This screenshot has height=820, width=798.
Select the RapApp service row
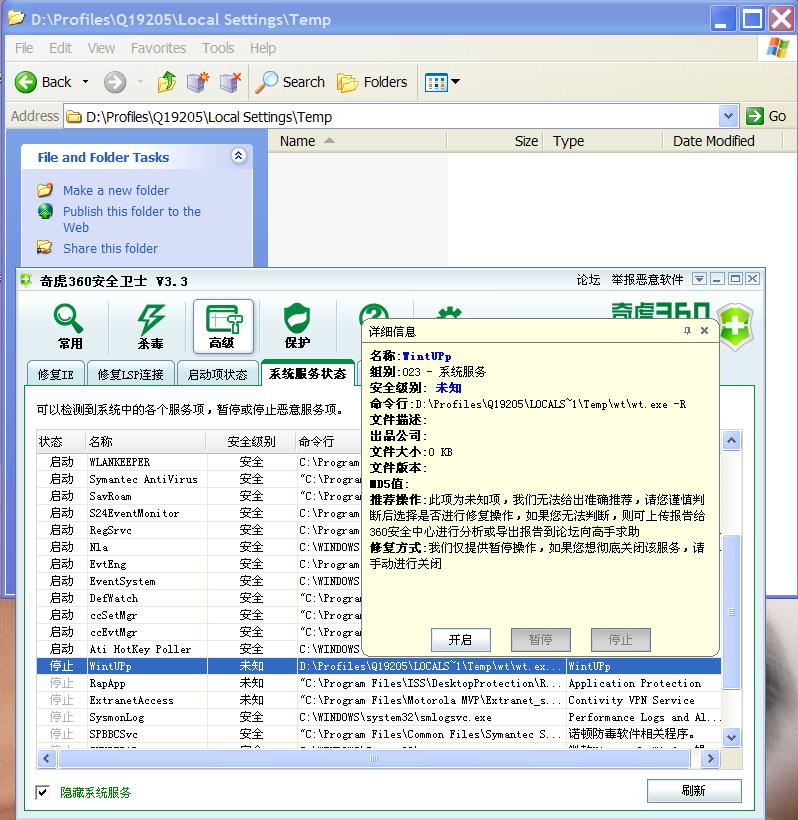pyautogui.click(x=379, y=683)
